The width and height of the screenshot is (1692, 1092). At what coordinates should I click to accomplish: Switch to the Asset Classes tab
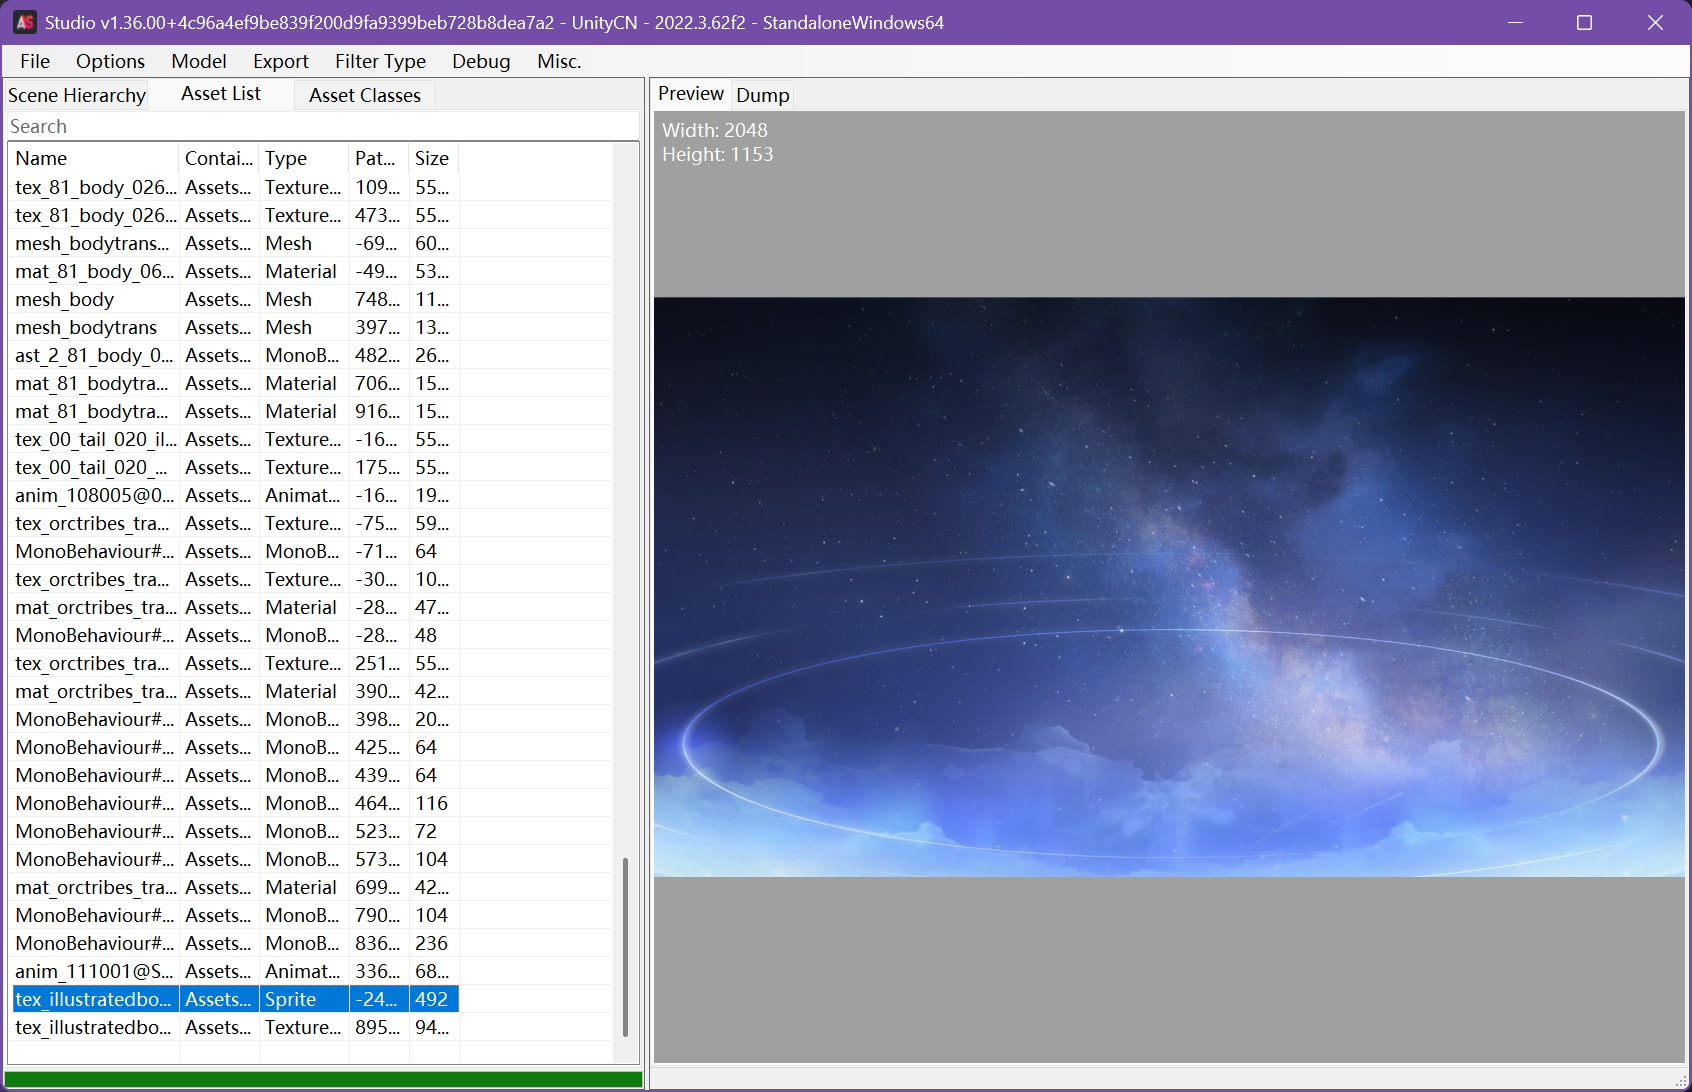[x=364, y=95]
